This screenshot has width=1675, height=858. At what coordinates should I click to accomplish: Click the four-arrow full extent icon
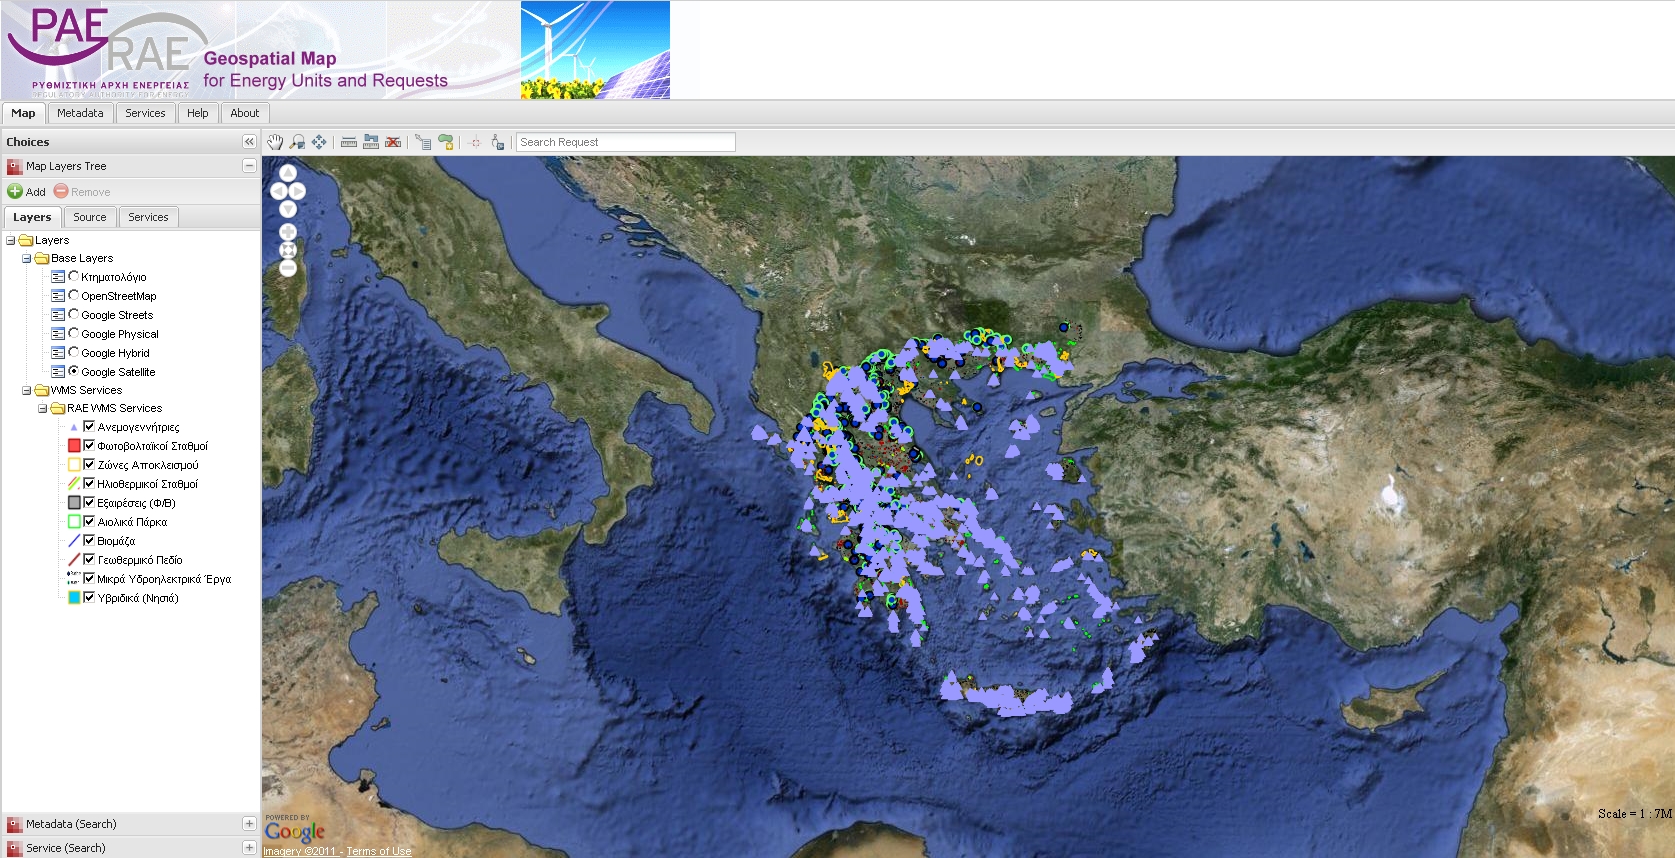tap(319, 142)
